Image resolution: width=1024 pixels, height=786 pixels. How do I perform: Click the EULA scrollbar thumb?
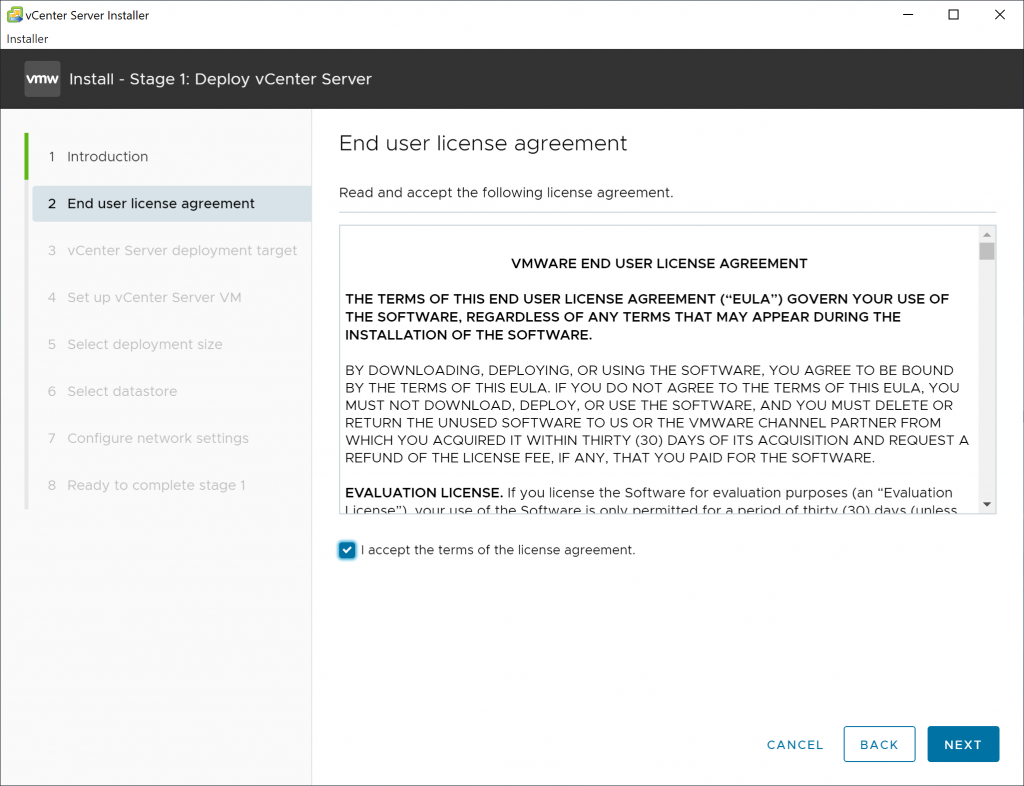click(987, 251)
